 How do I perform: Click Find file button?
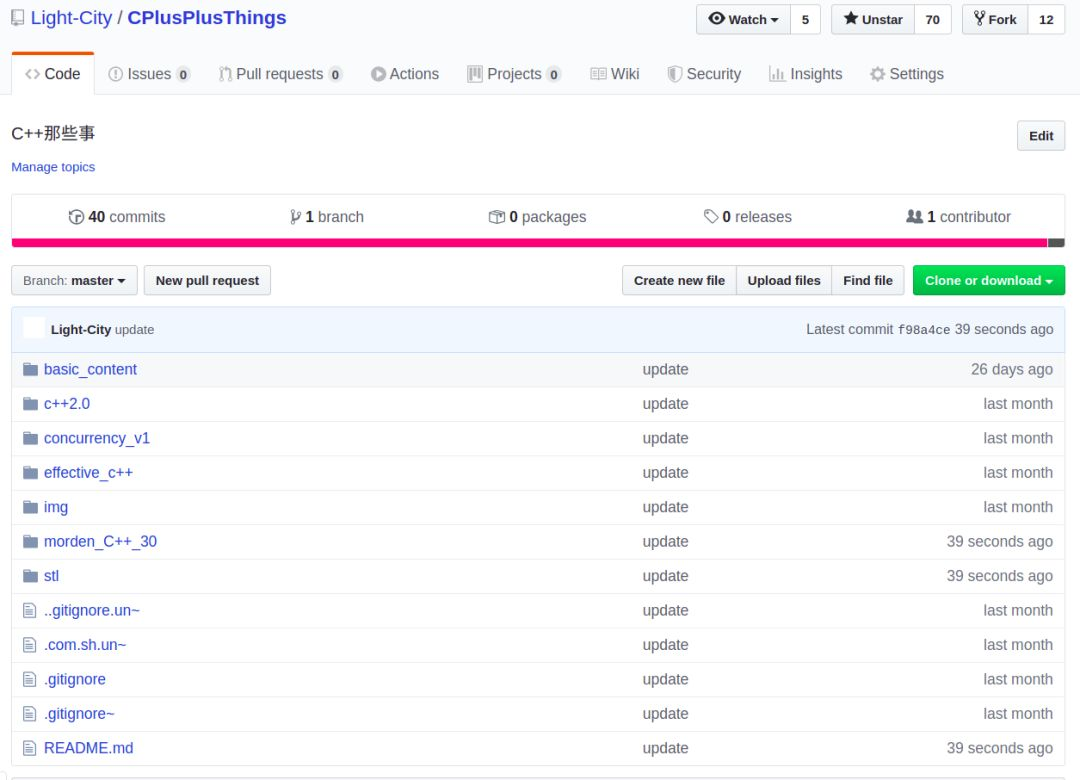(x=868, y=280)
